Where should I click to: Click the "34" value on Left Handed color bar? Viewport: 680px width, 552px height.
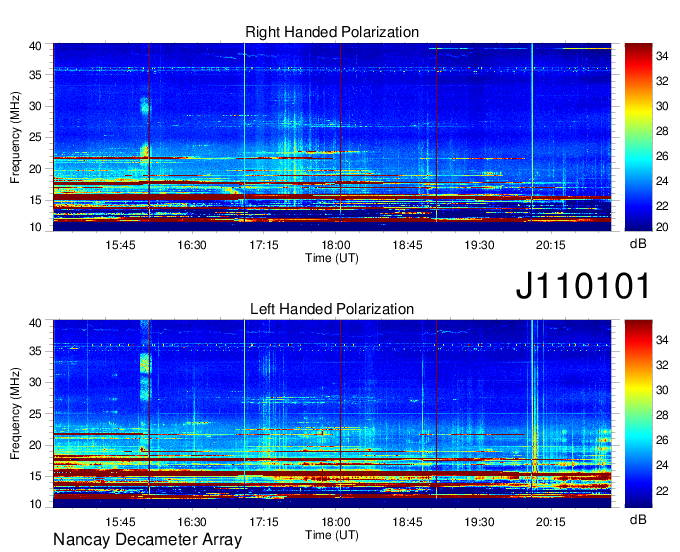click(x=662, y=340)
